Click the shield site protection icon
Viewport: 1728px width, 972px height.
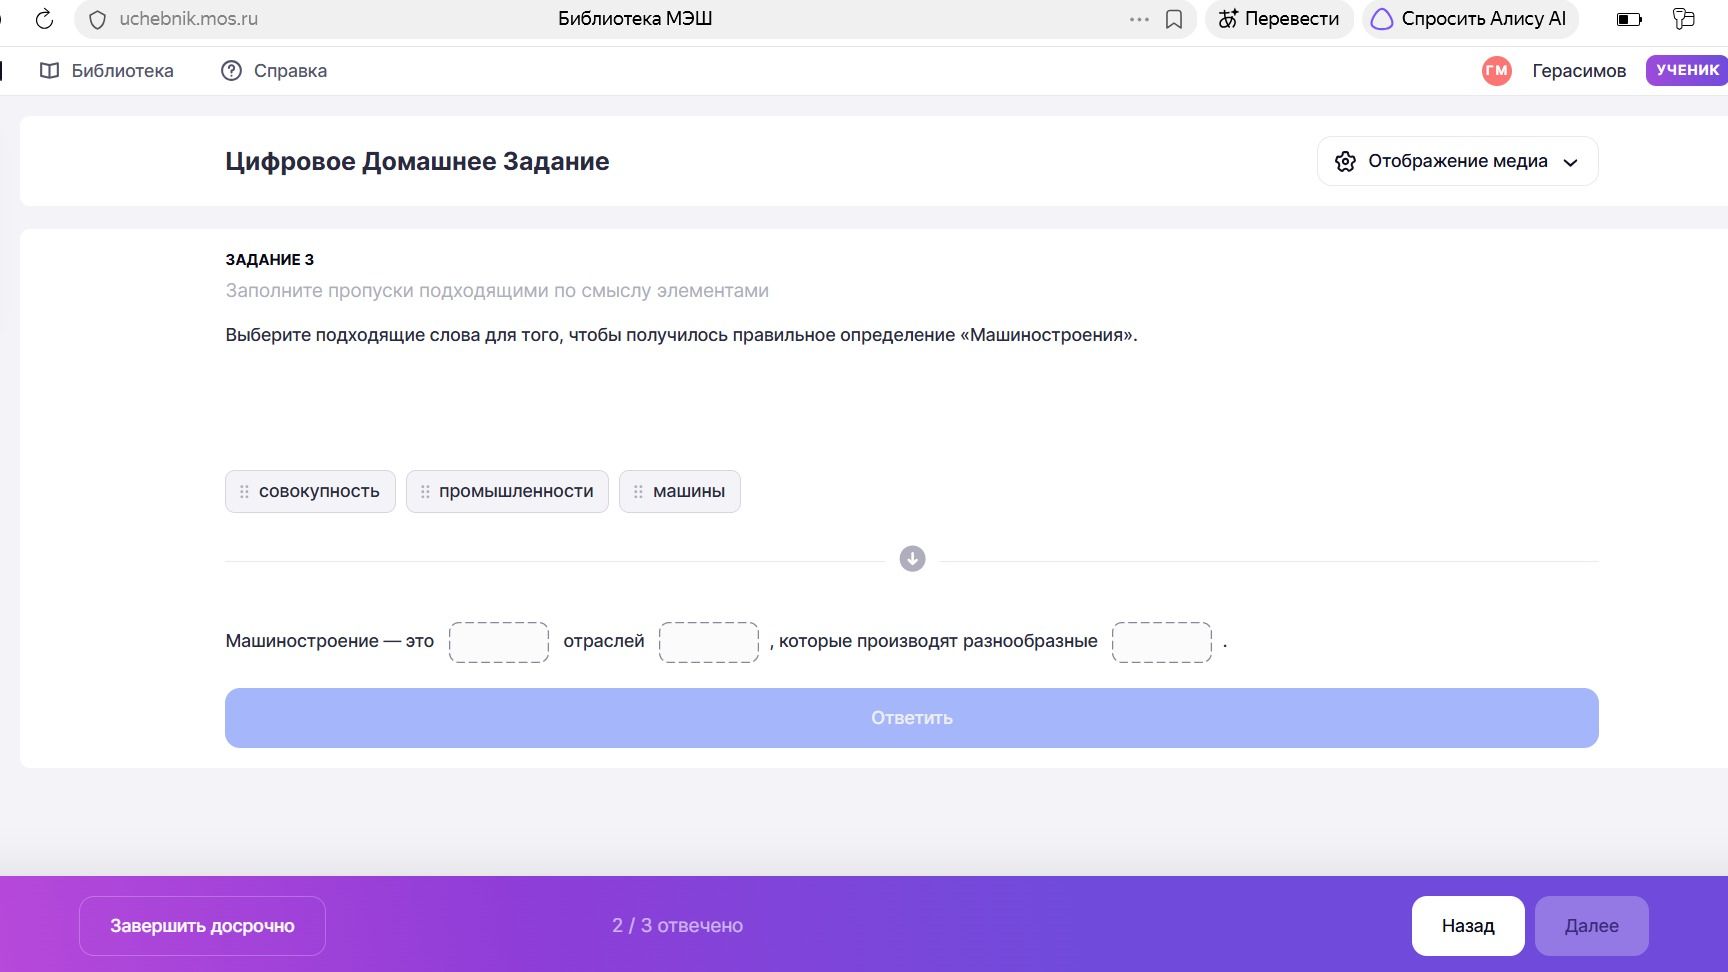tap(97, 19)
